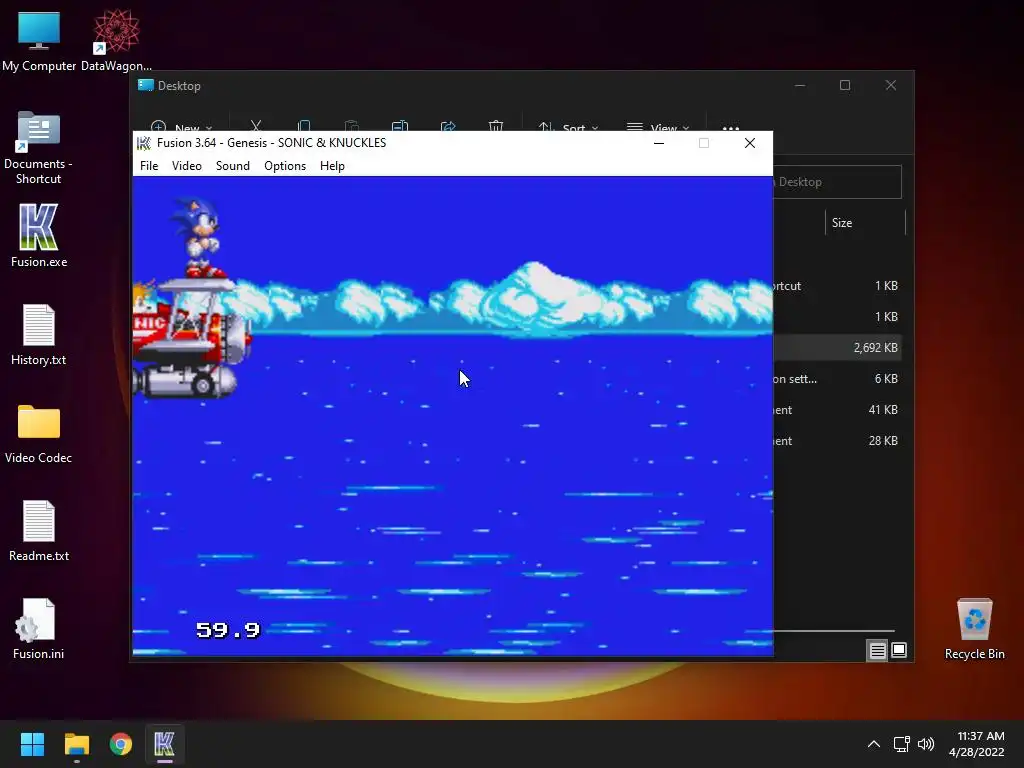Select the History.txt file icon
The width and height of the screenshot is (1024, 768).
coord(39,335)
